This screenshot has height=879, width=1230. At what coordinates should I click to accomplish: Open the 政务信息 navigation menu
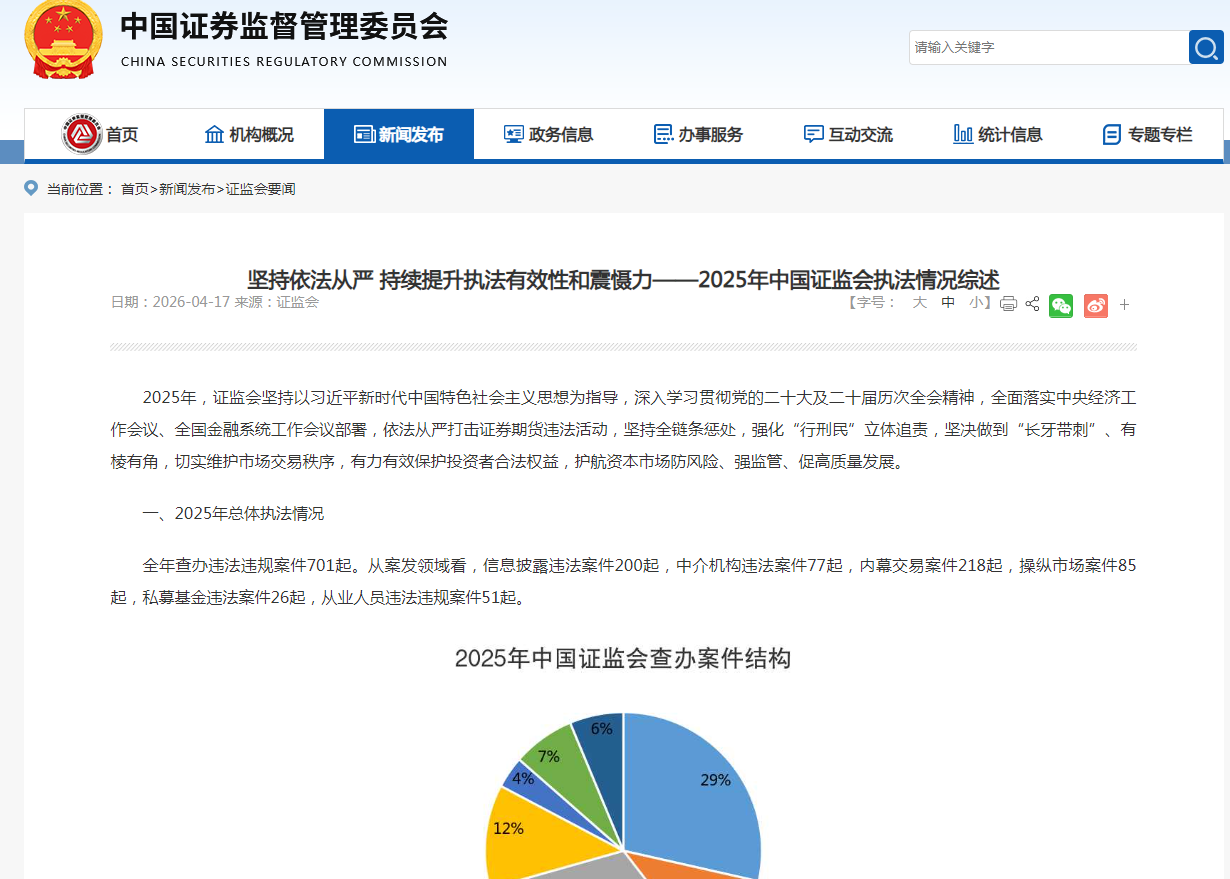pyautogui.click(x=548, y=134)
